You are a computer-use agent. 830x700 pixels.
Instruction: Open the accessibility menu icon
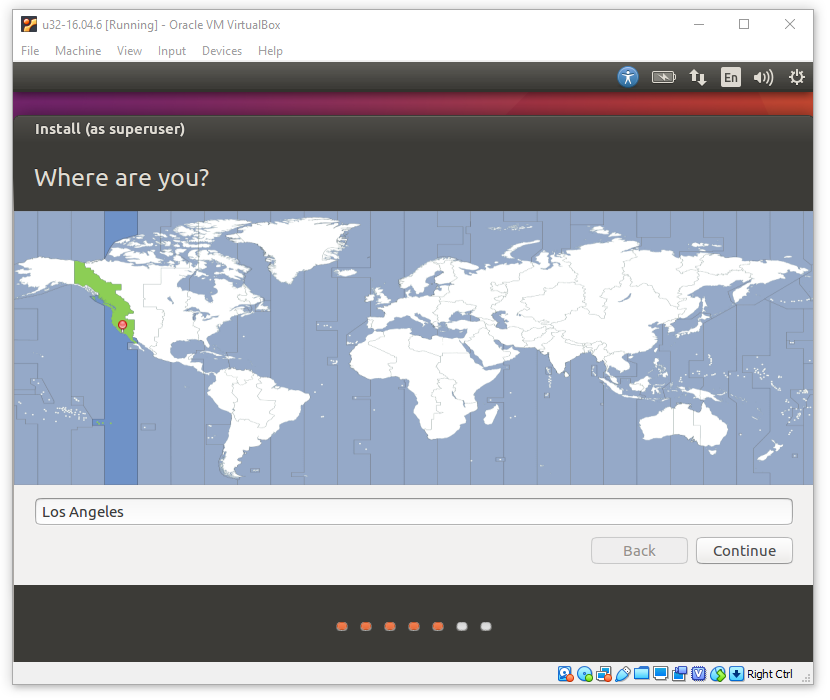(x=627, y=77)
